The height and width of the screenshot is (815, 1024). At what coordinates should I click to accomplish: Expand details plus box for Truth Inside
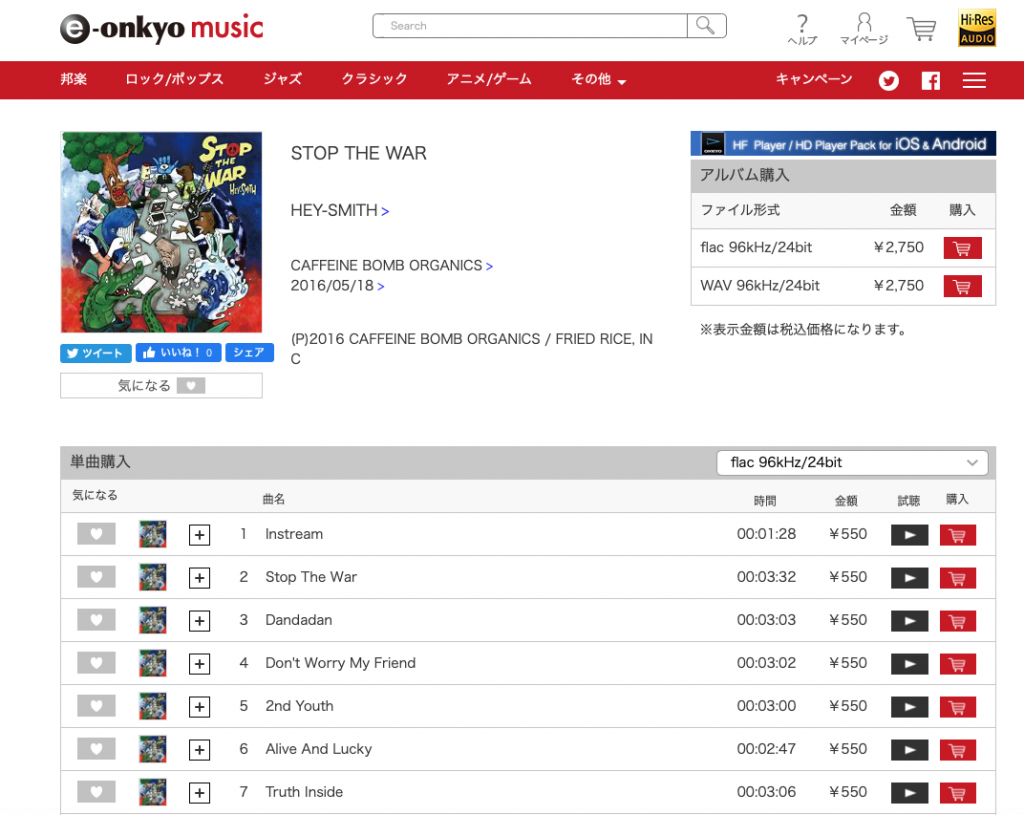click(199, 793)
